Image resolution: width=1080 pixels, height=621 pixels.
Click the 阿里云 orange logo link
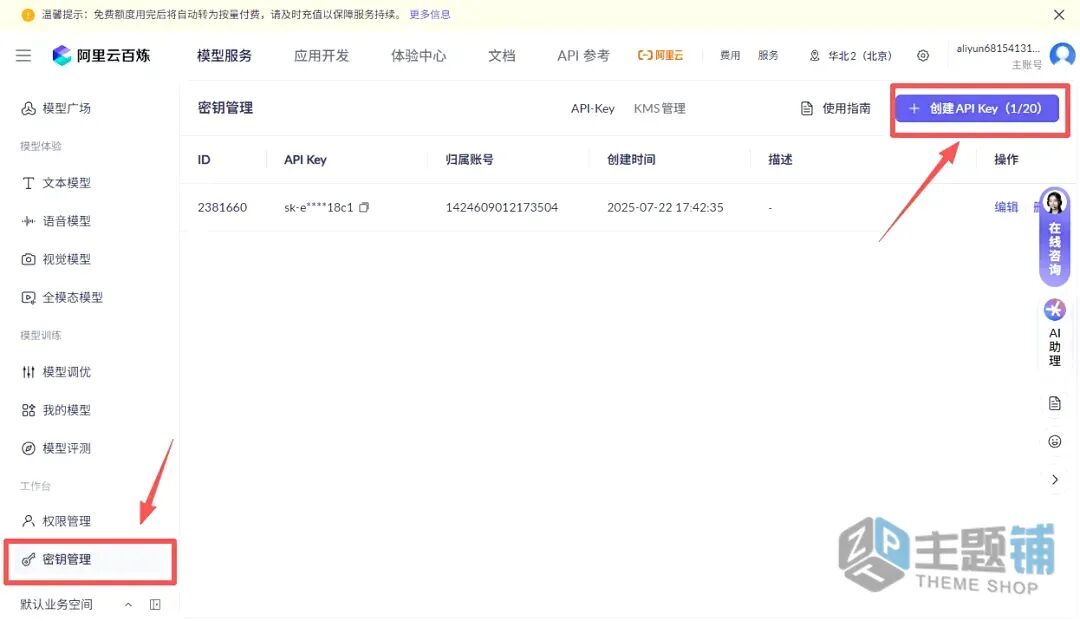pos(660,56)
